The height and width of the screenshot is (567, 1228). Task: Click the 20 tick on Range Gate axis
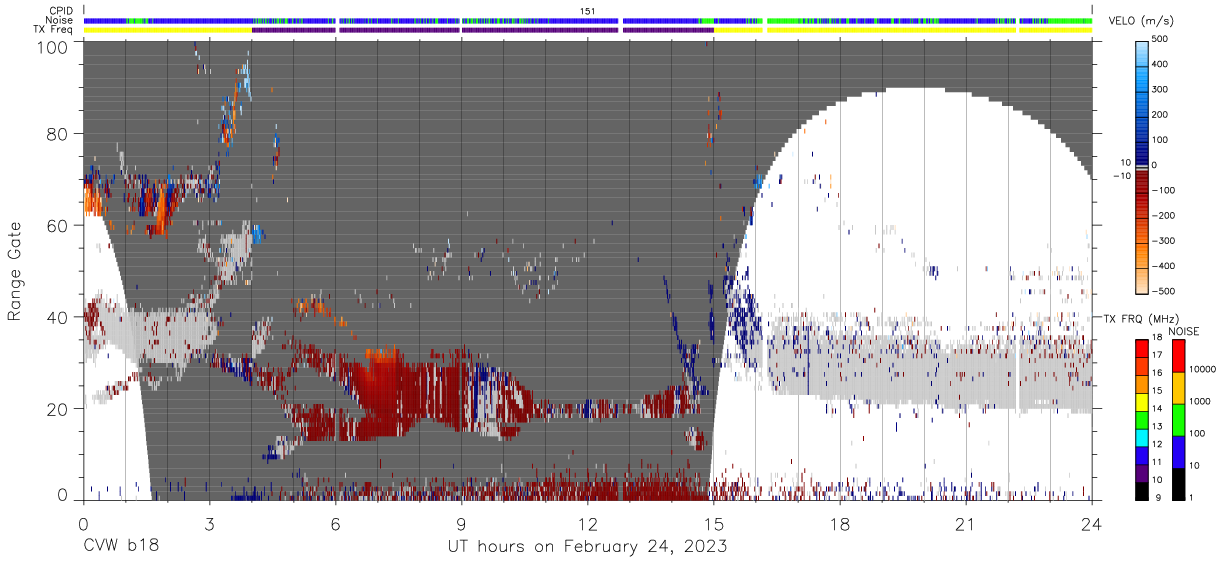click(57, 409)
